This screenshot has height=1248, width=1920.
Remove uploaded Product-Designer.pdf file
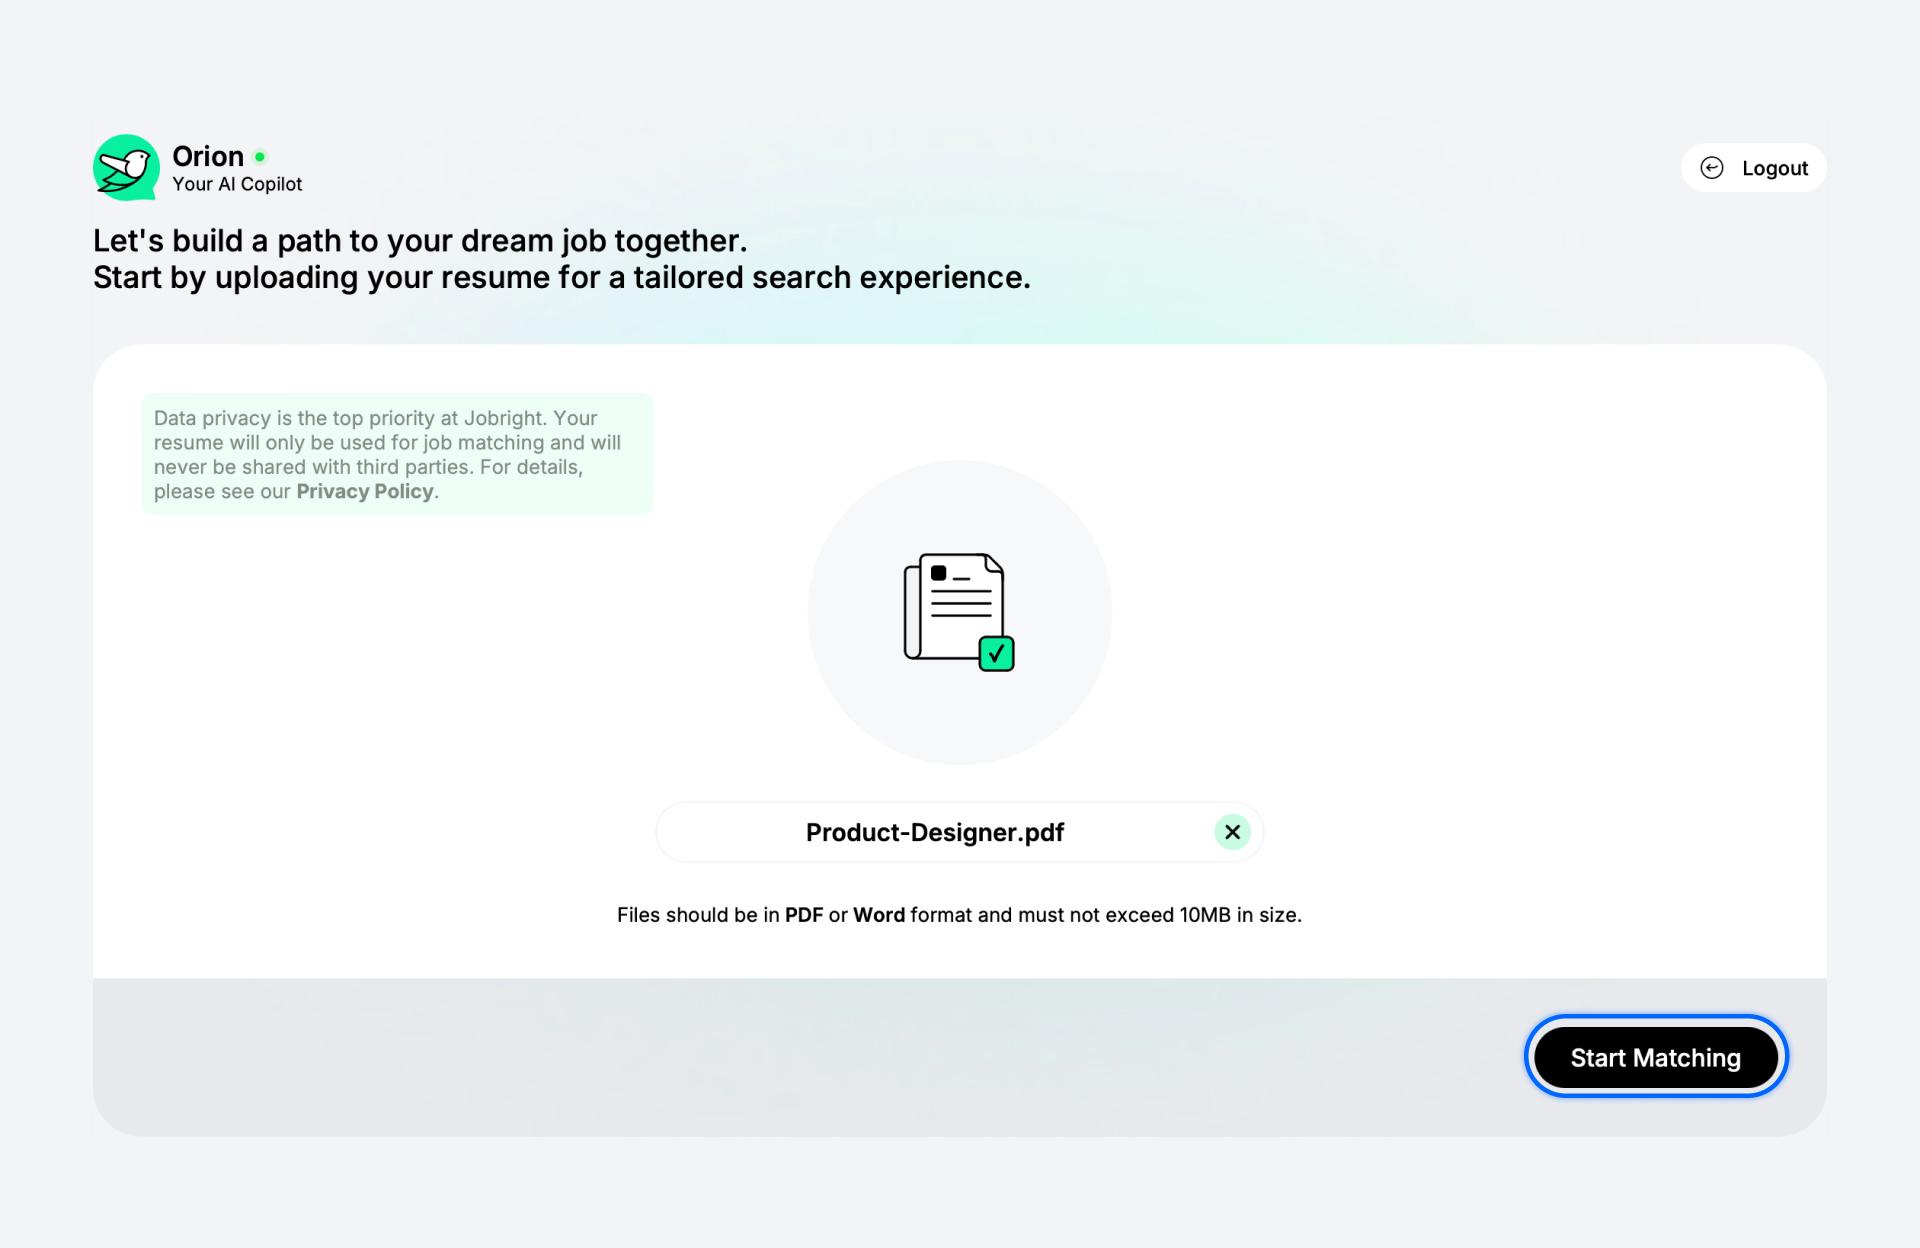point(1231,831)
